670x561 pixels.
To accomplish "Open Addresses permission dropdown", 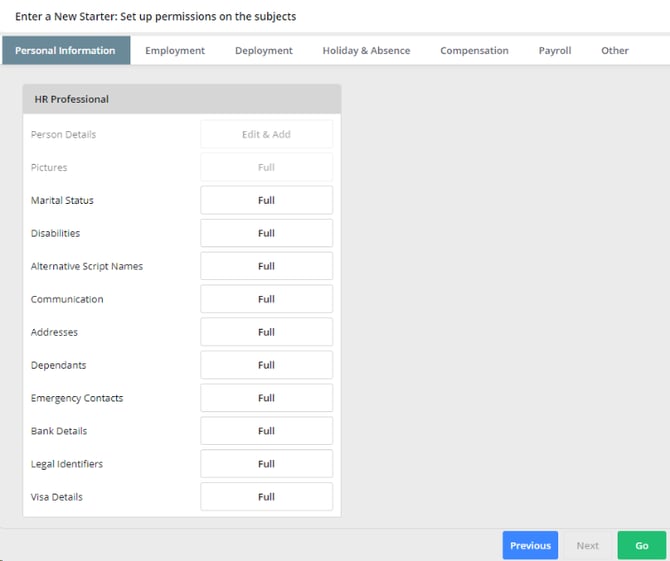I will click(266, 332).
